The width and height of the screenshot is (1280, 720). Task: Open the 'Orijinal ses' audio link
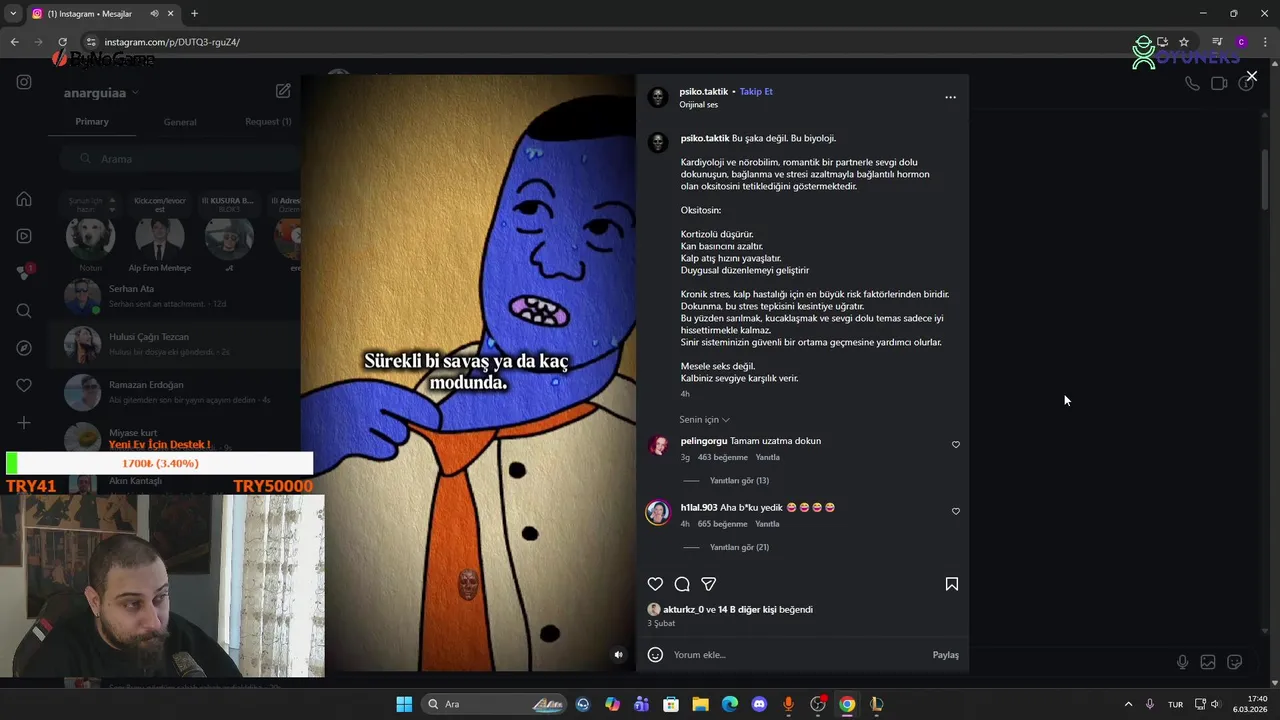(698, 105)
